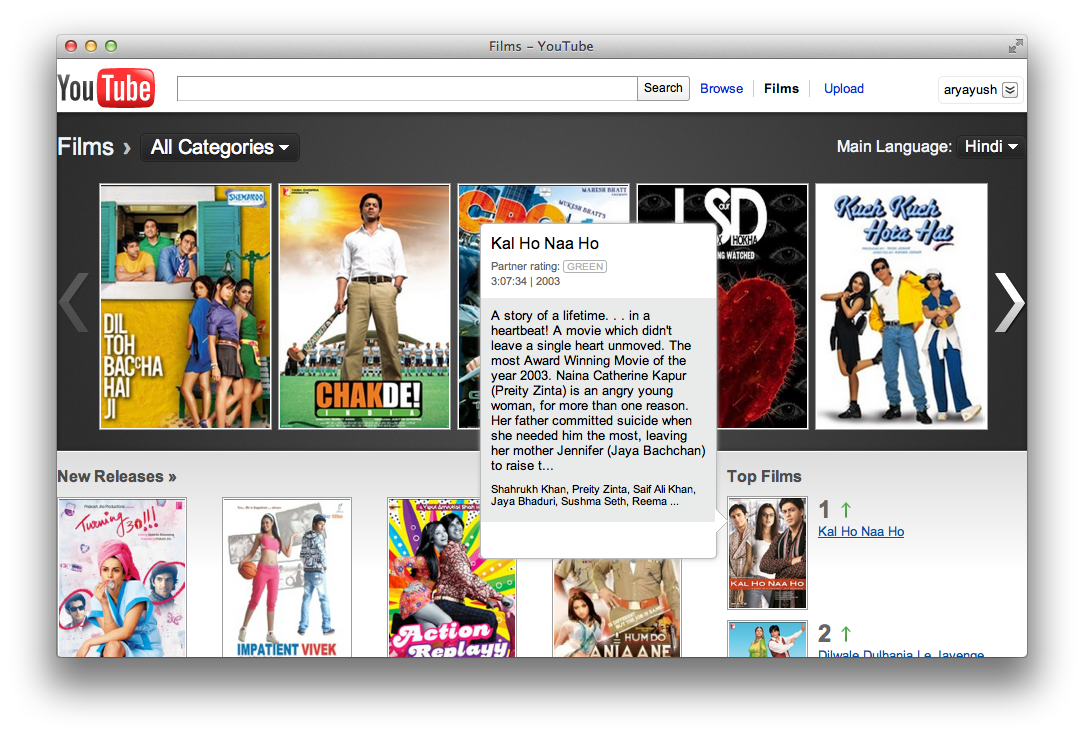Click the Top Films heading
The width and height of the screenshot is (1084, 736).
coord(764,476)
